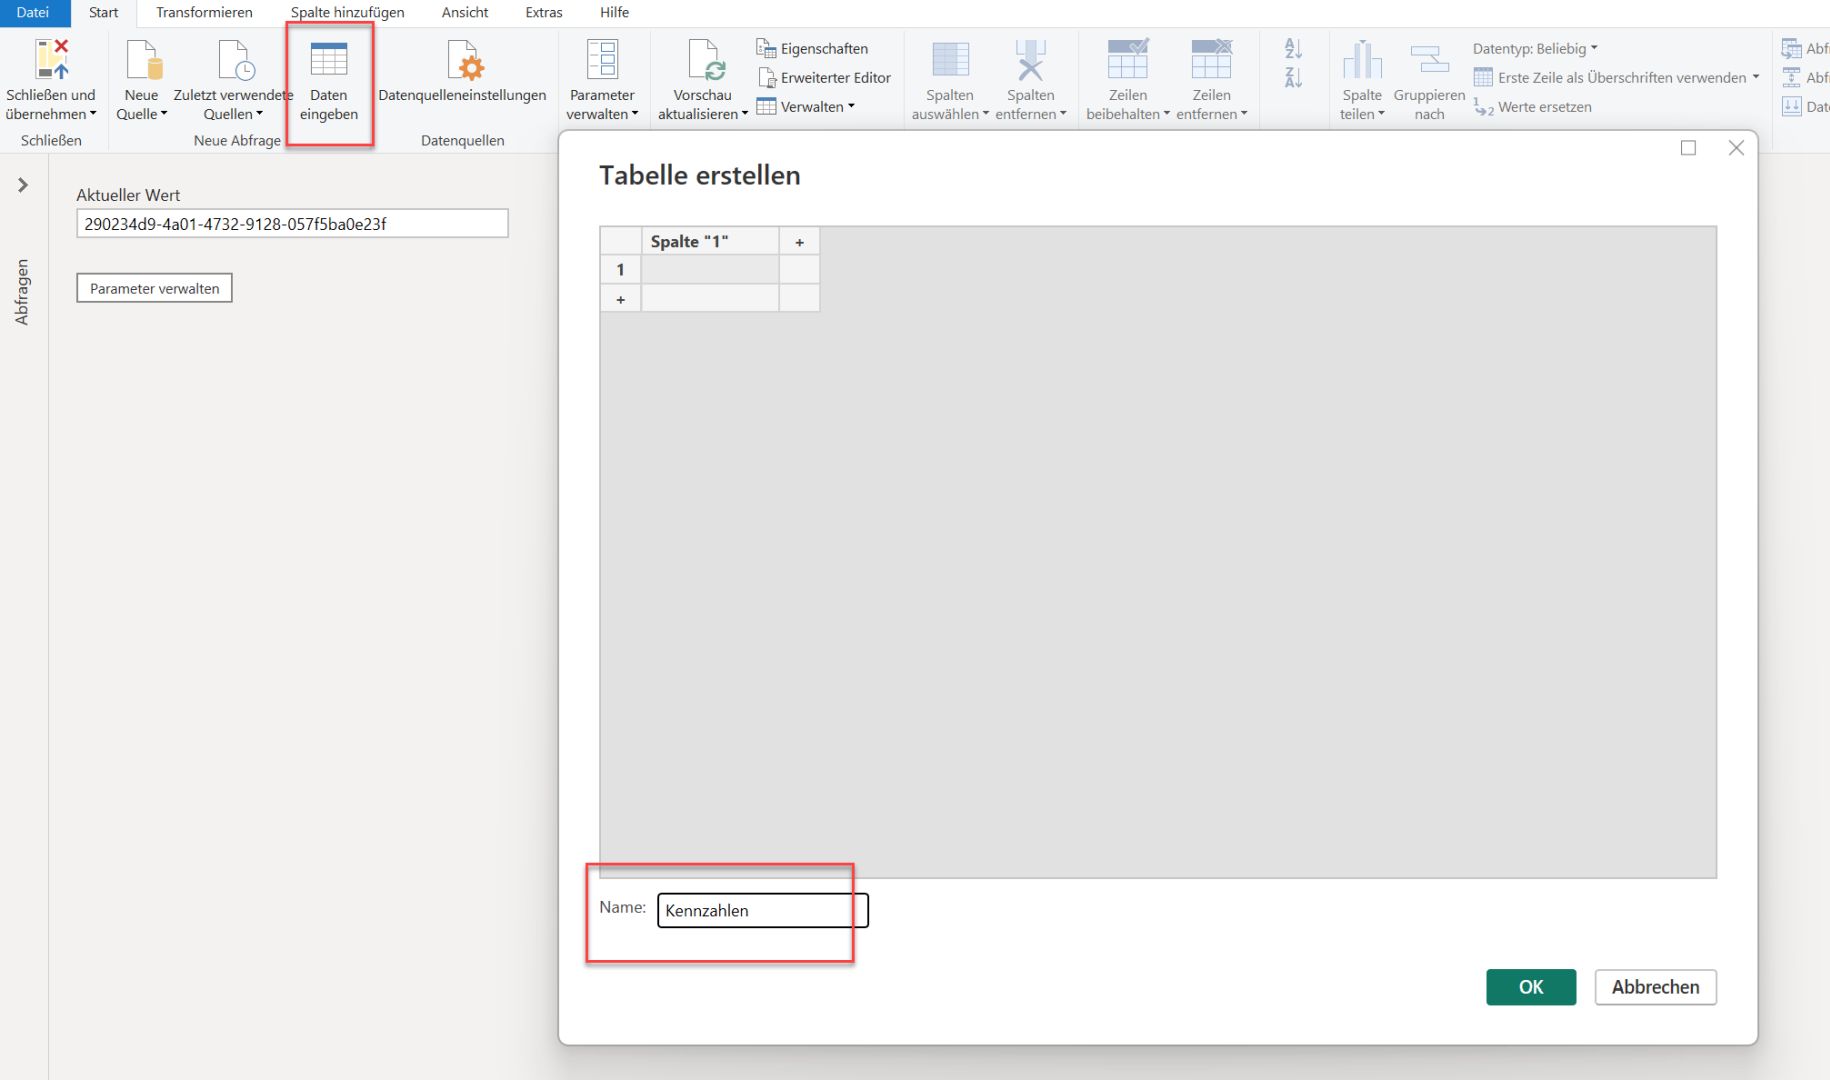This screenshot has height=1080, width=1830.
Task: Click the first cell under Spalte "1"
Action: [x=710, y=270]
